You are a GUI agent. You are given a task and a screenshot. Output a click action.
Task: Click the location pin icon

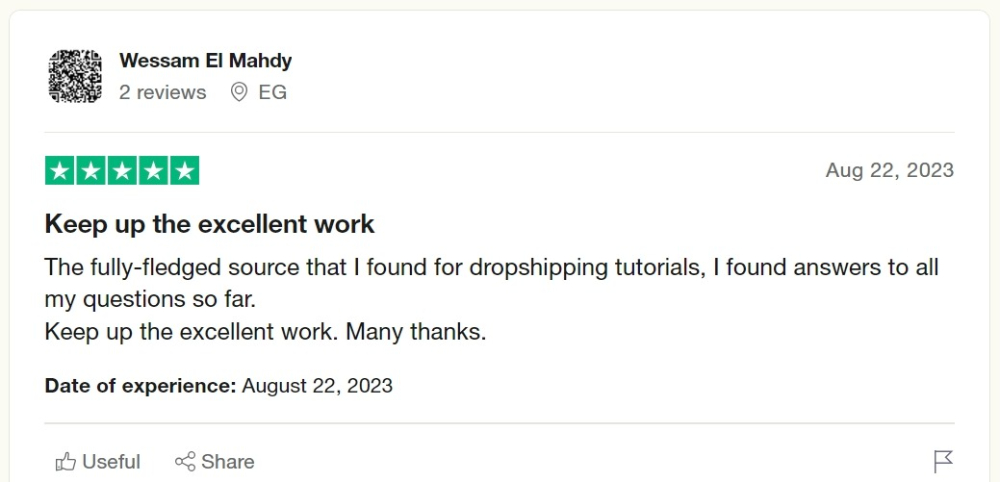(x=239, y=92)
